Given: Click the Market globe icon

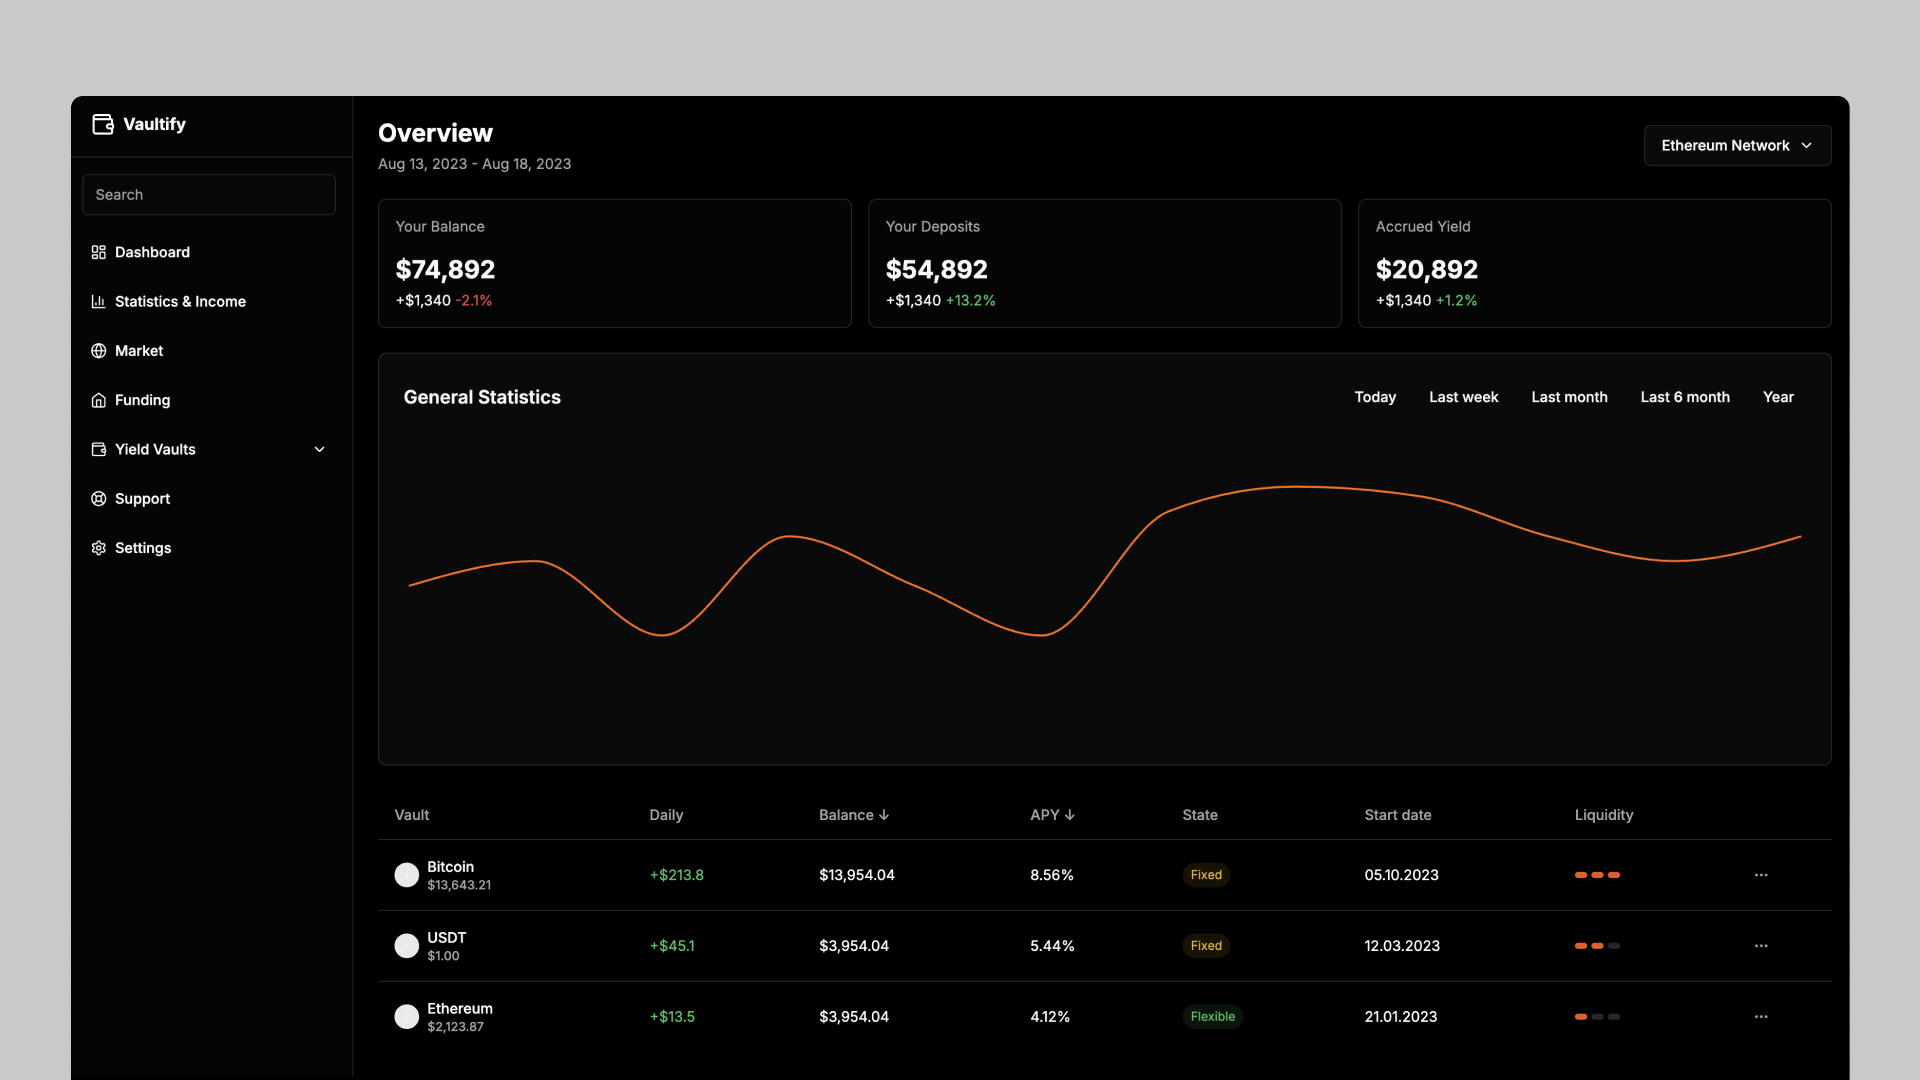Looking at the screenshot, I should click(98, 350).
